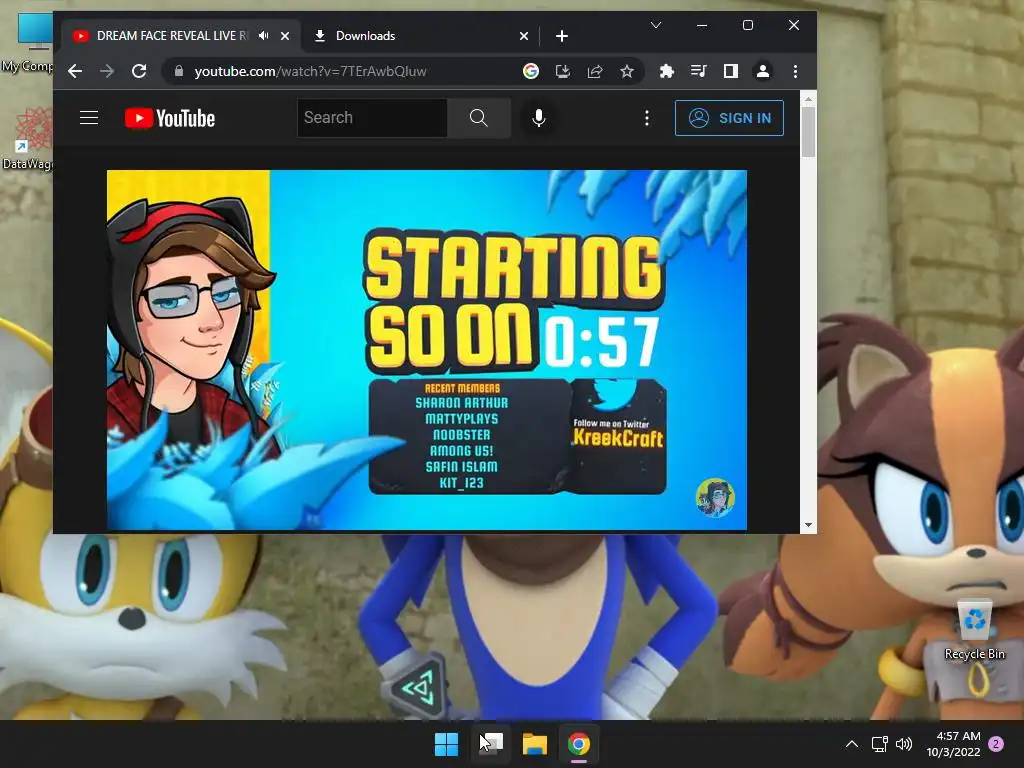The height and width of the screenshot is (768, 1024).
Task: Click the address bar URL text
Action: pyautogui.click(x=310, y=71)
